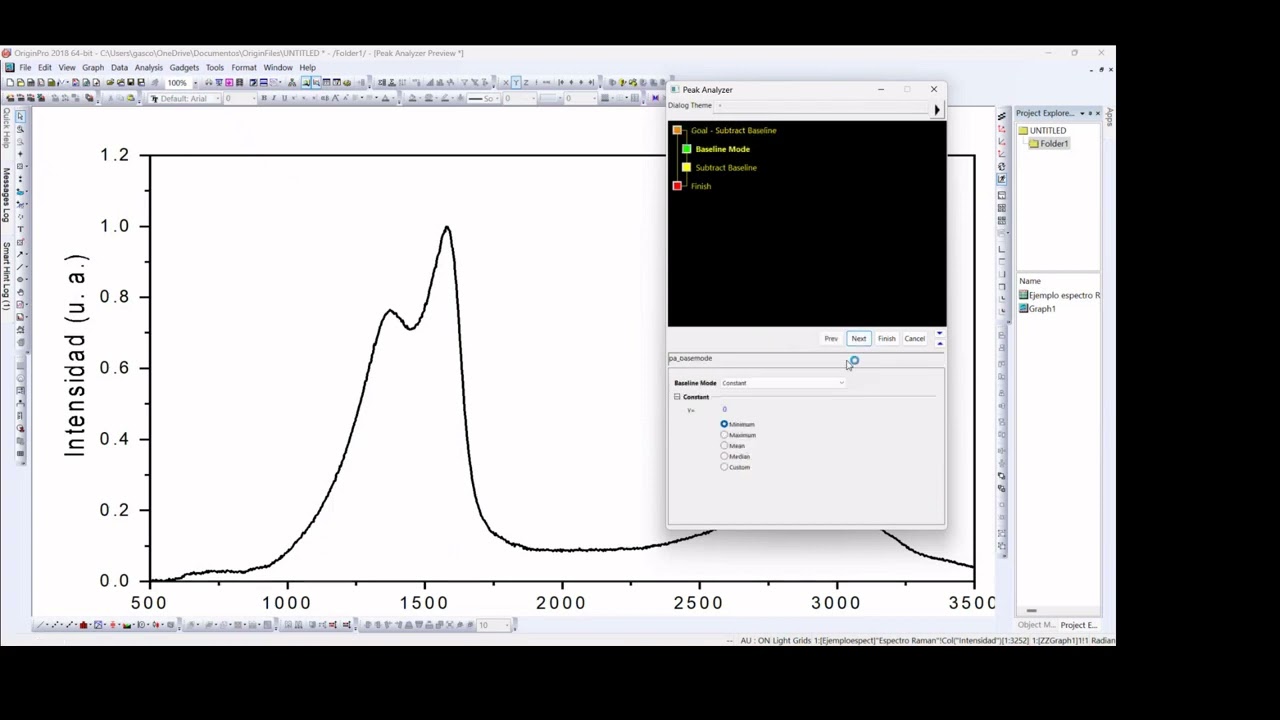Click the Graph1 window icon in Project Explorer
1280x720 pixels.
tap(1023, 309)
